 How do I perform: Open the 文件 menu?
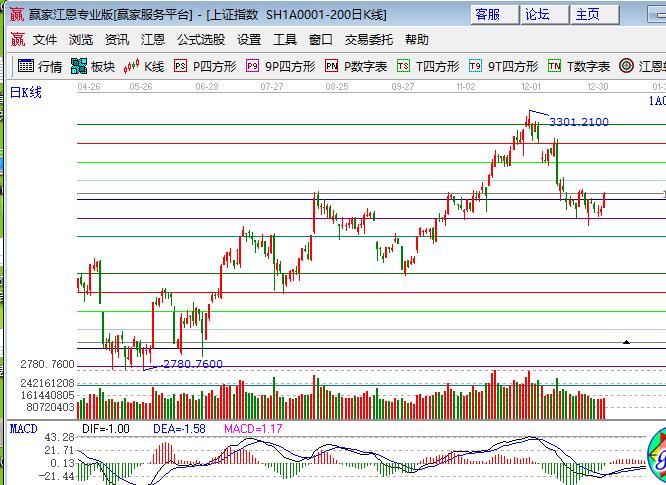pyautogui.click(x=45, y=40)
